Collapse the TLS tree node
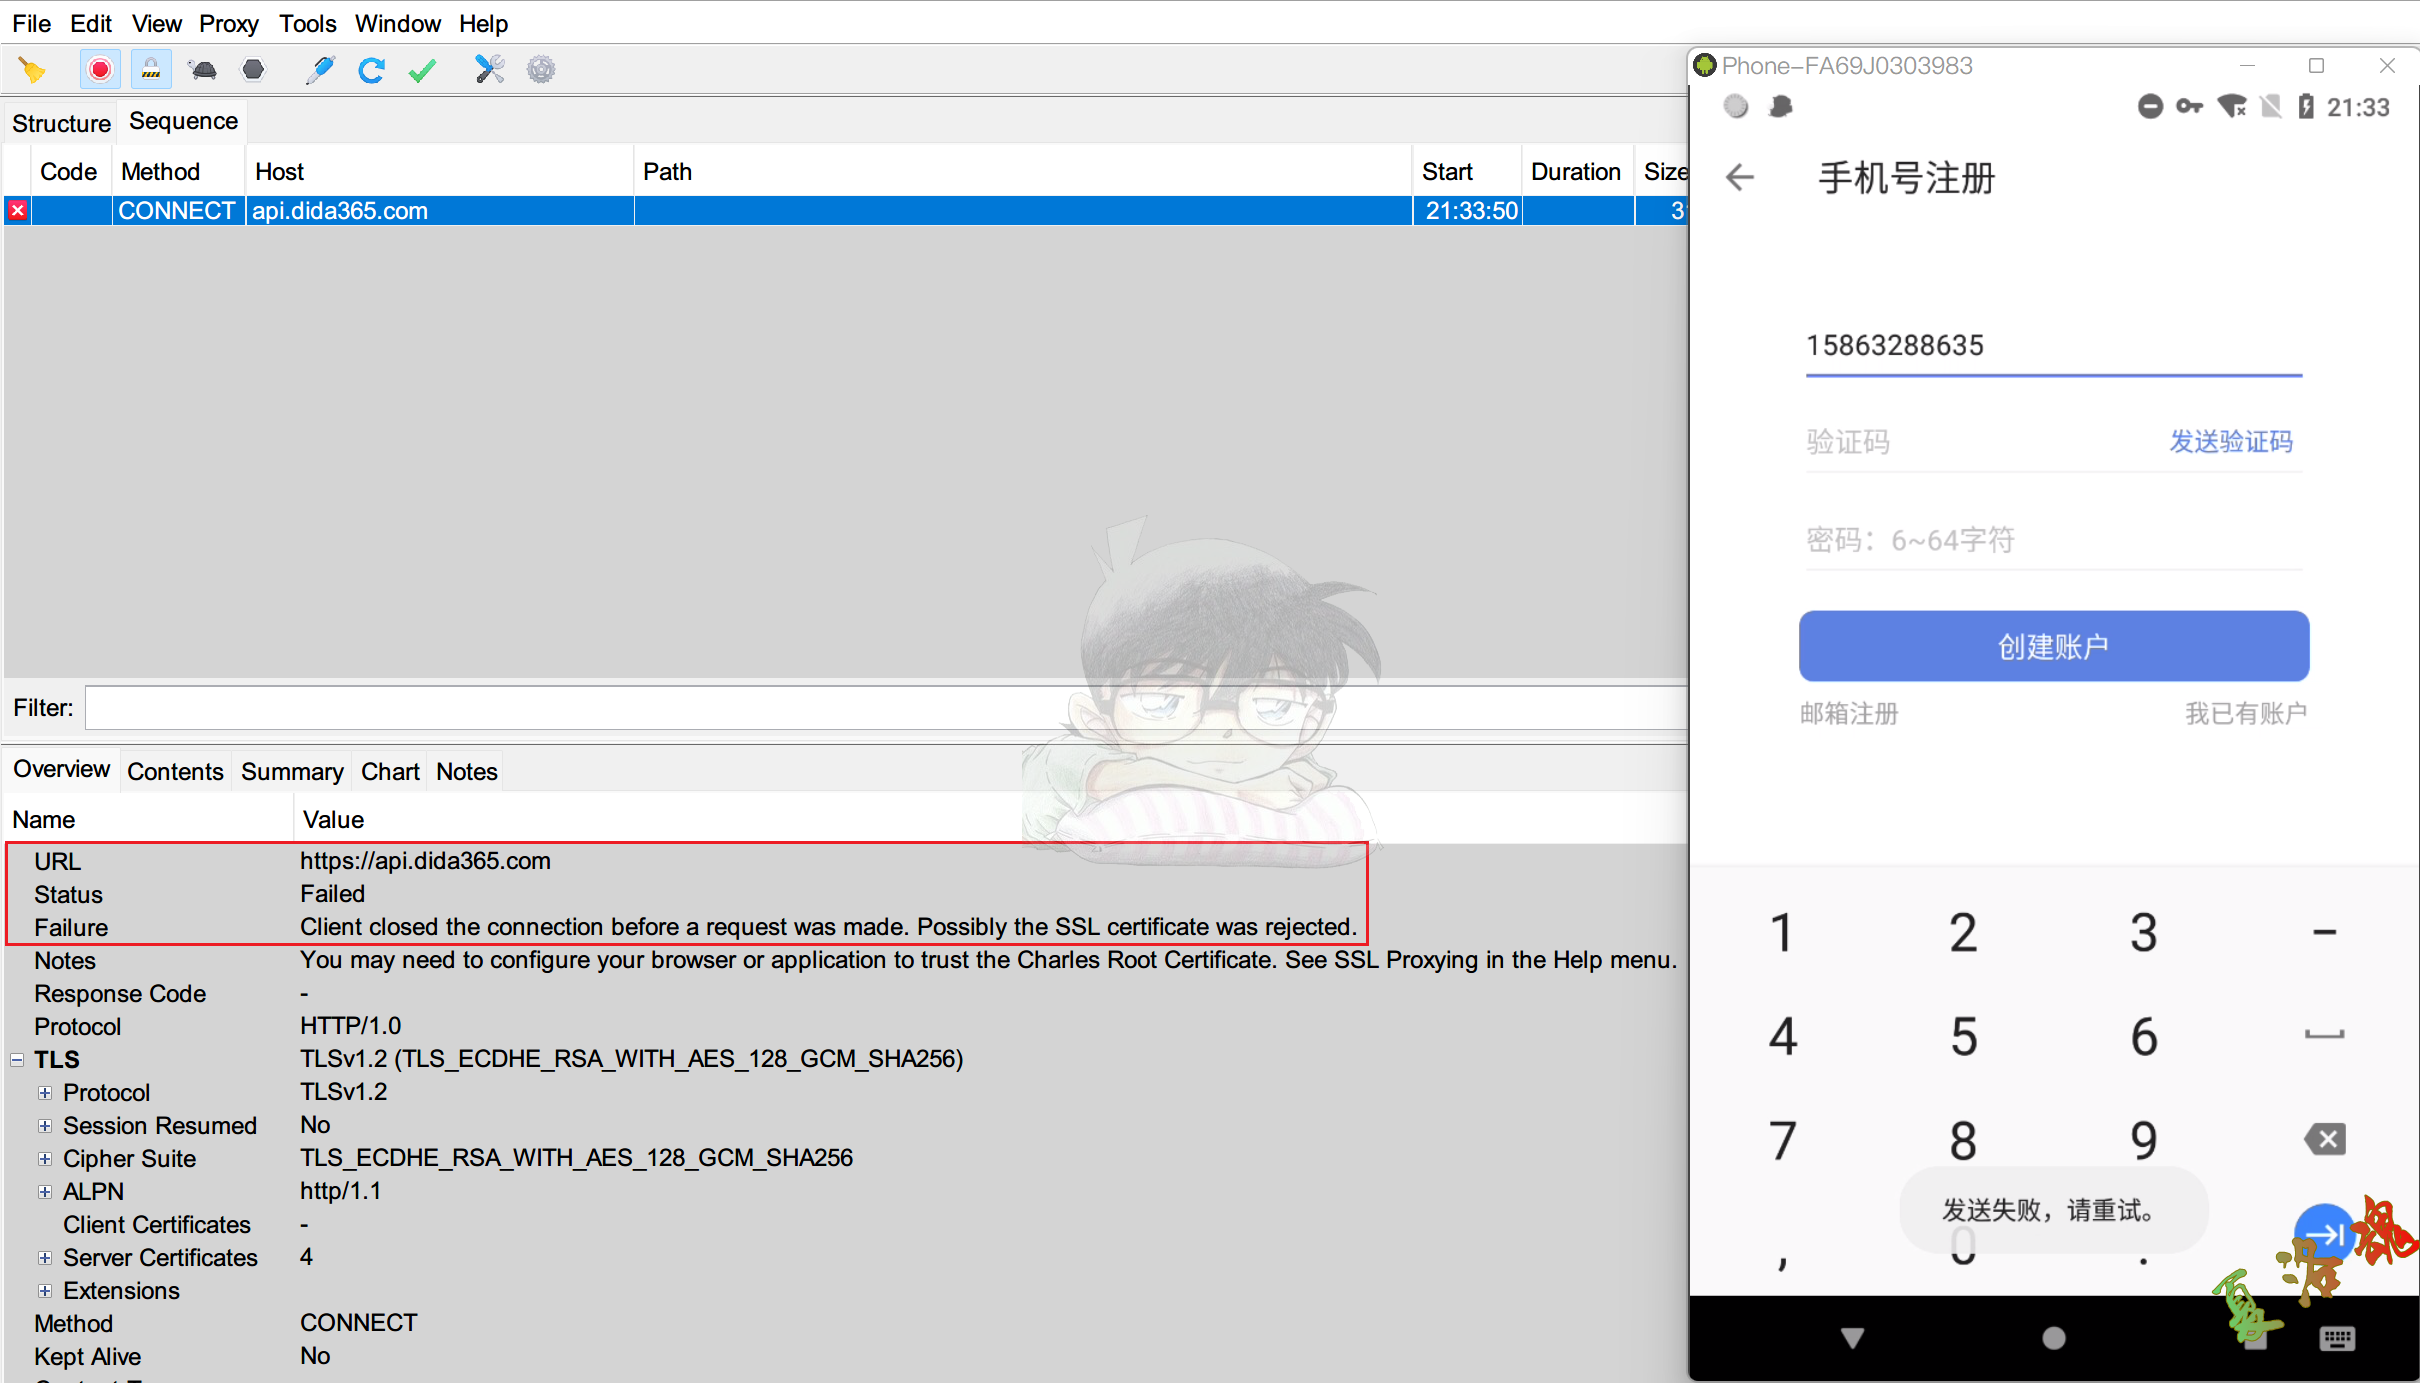The width and height of the screenshot is (2420, 1383). [x=17, y=1059]
